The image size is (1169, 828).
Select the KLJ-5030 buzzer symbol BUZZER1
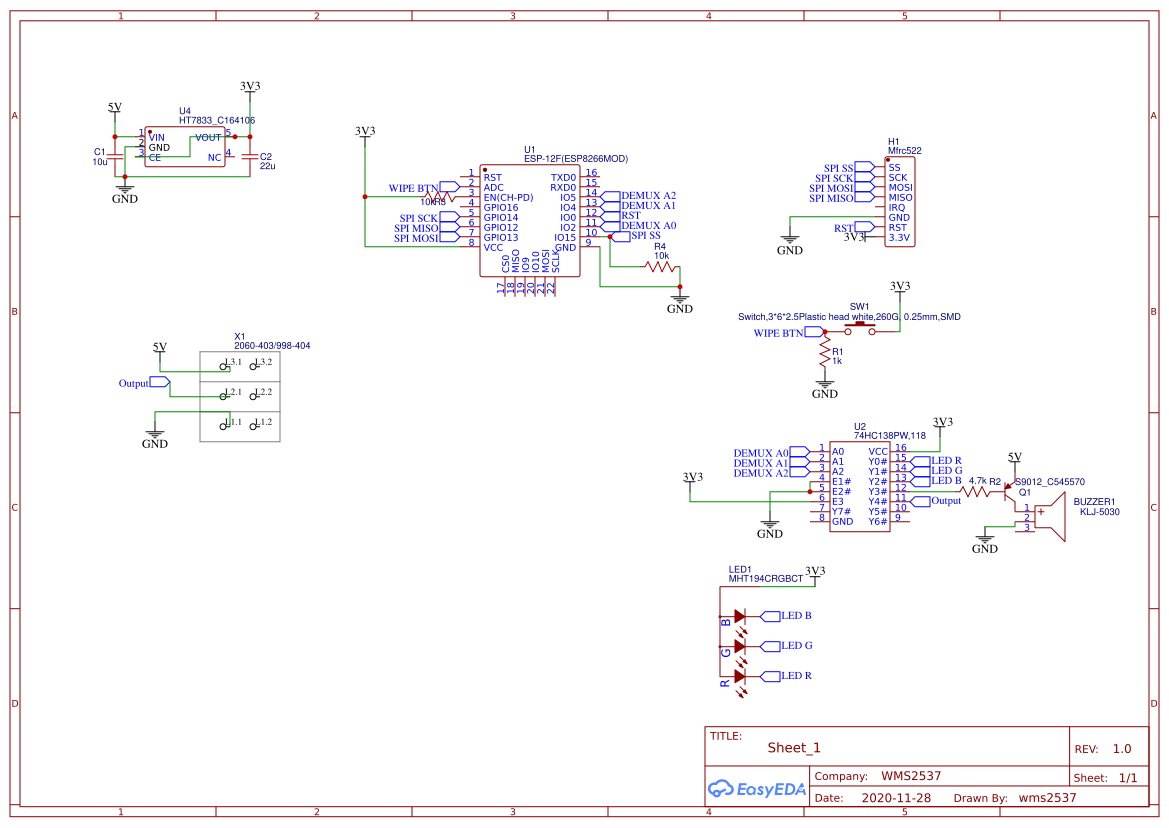pos(1050,515)
